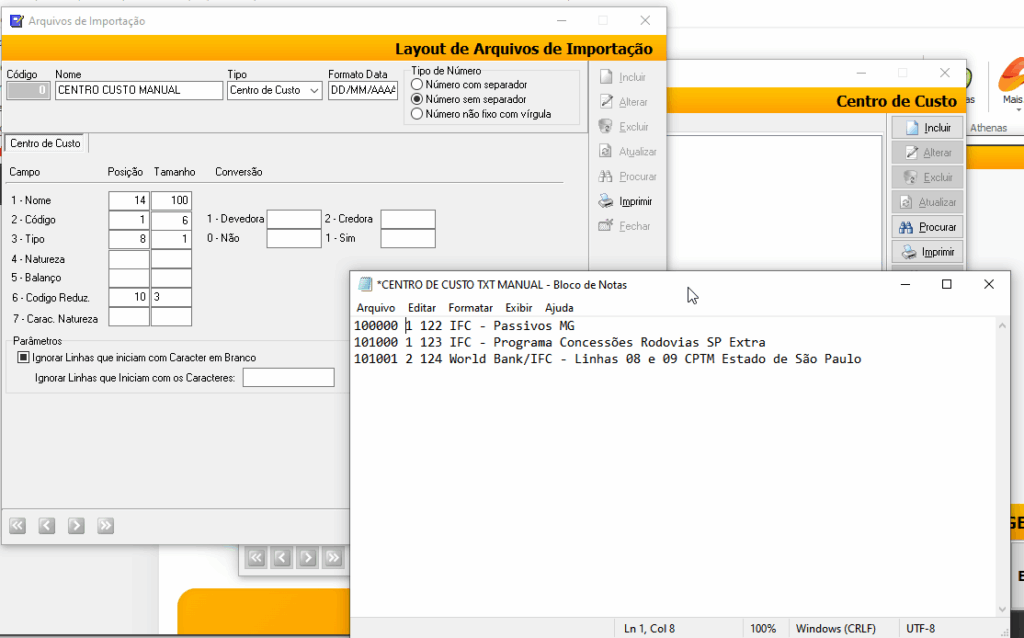Go to first record navigation arrow
The height and width of the screenshot is (638, 1024).
tap(17, 526)
